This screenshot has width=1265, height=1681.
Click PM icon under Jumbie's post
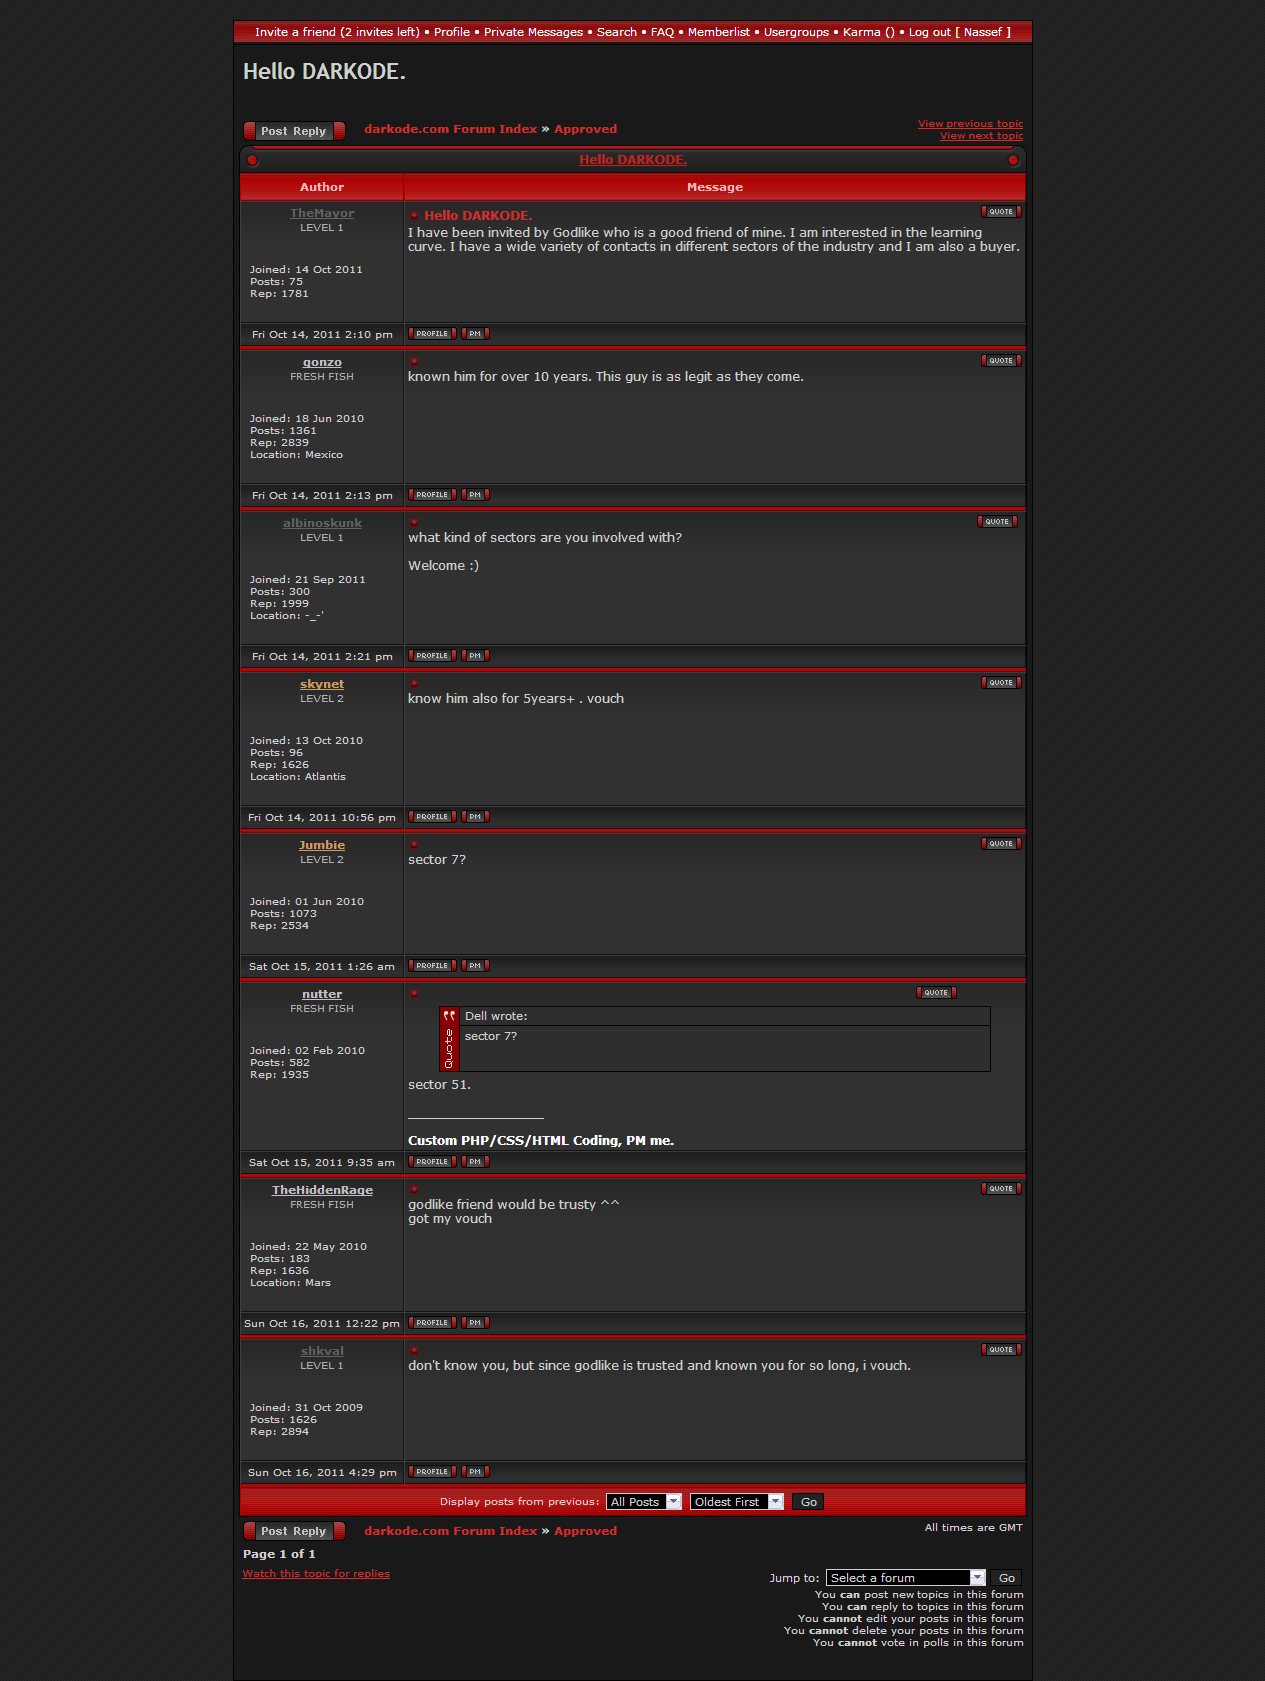tap(475, 966)
